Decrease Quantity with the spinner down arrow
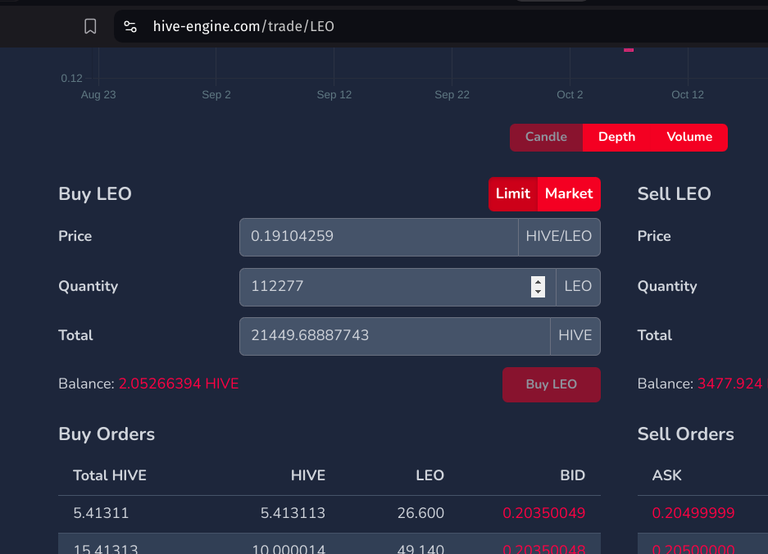This screenshot has height=554, width=768. (x=538, y=292)
